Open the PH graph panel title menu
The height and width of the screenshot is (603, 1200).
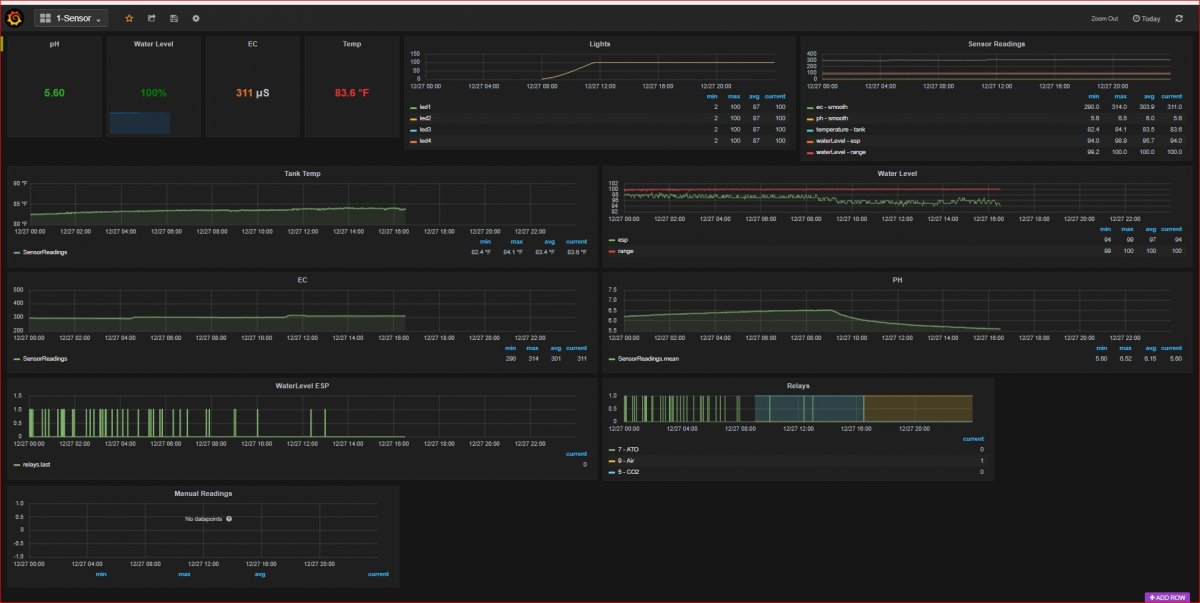tap(897, 280)
